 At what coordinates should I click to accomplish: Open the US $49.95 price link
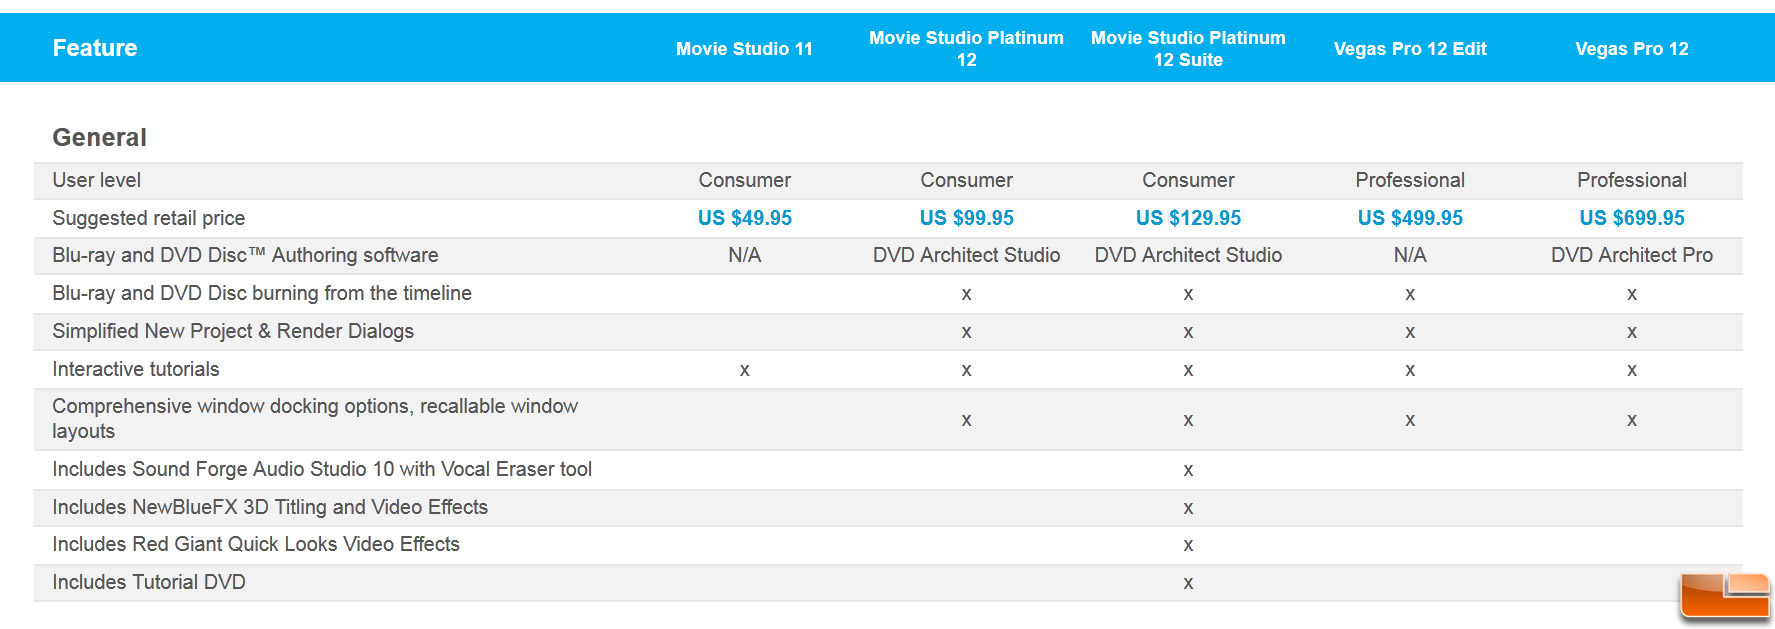(744, 218)
